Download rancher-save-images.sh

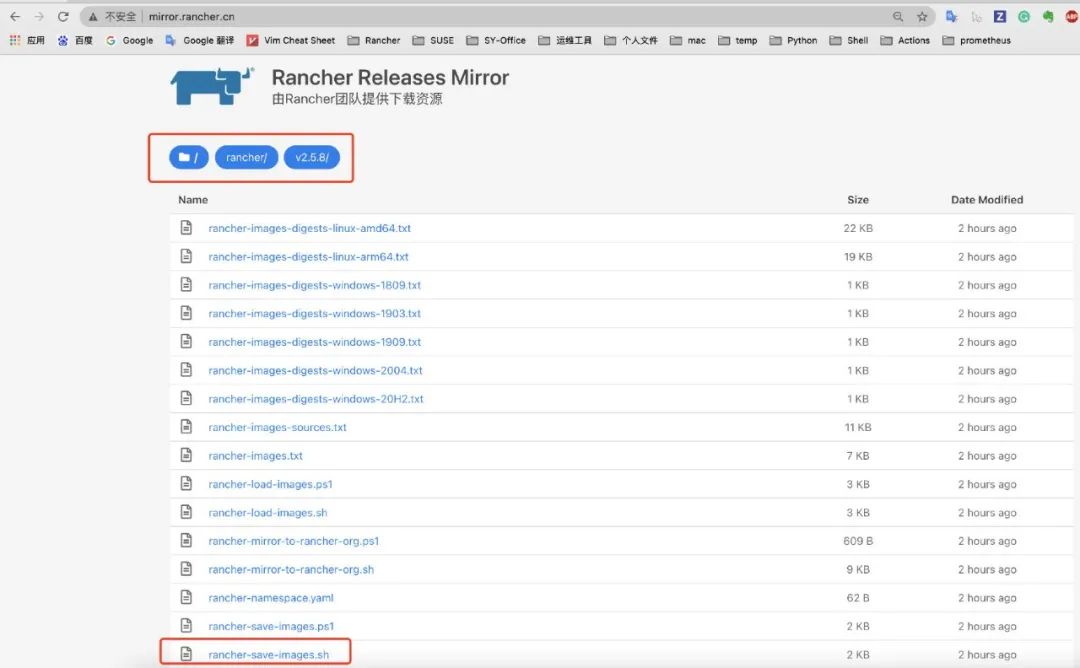coord(269,655)
